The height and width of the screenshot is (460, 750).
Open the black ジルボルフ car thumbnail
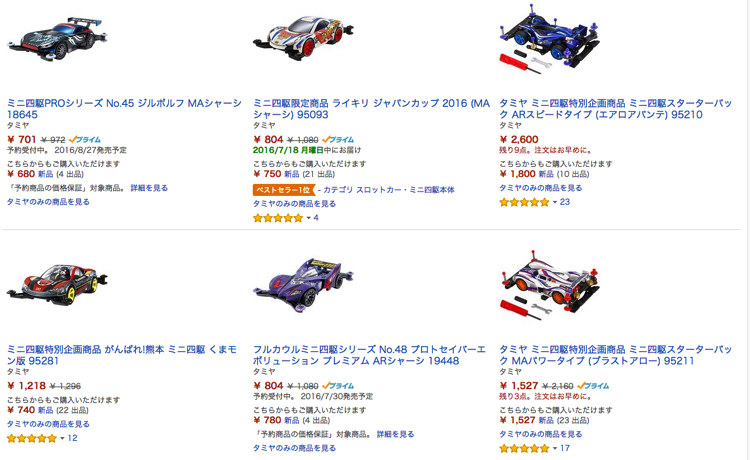pyautogui.click(x=57, y=39)
